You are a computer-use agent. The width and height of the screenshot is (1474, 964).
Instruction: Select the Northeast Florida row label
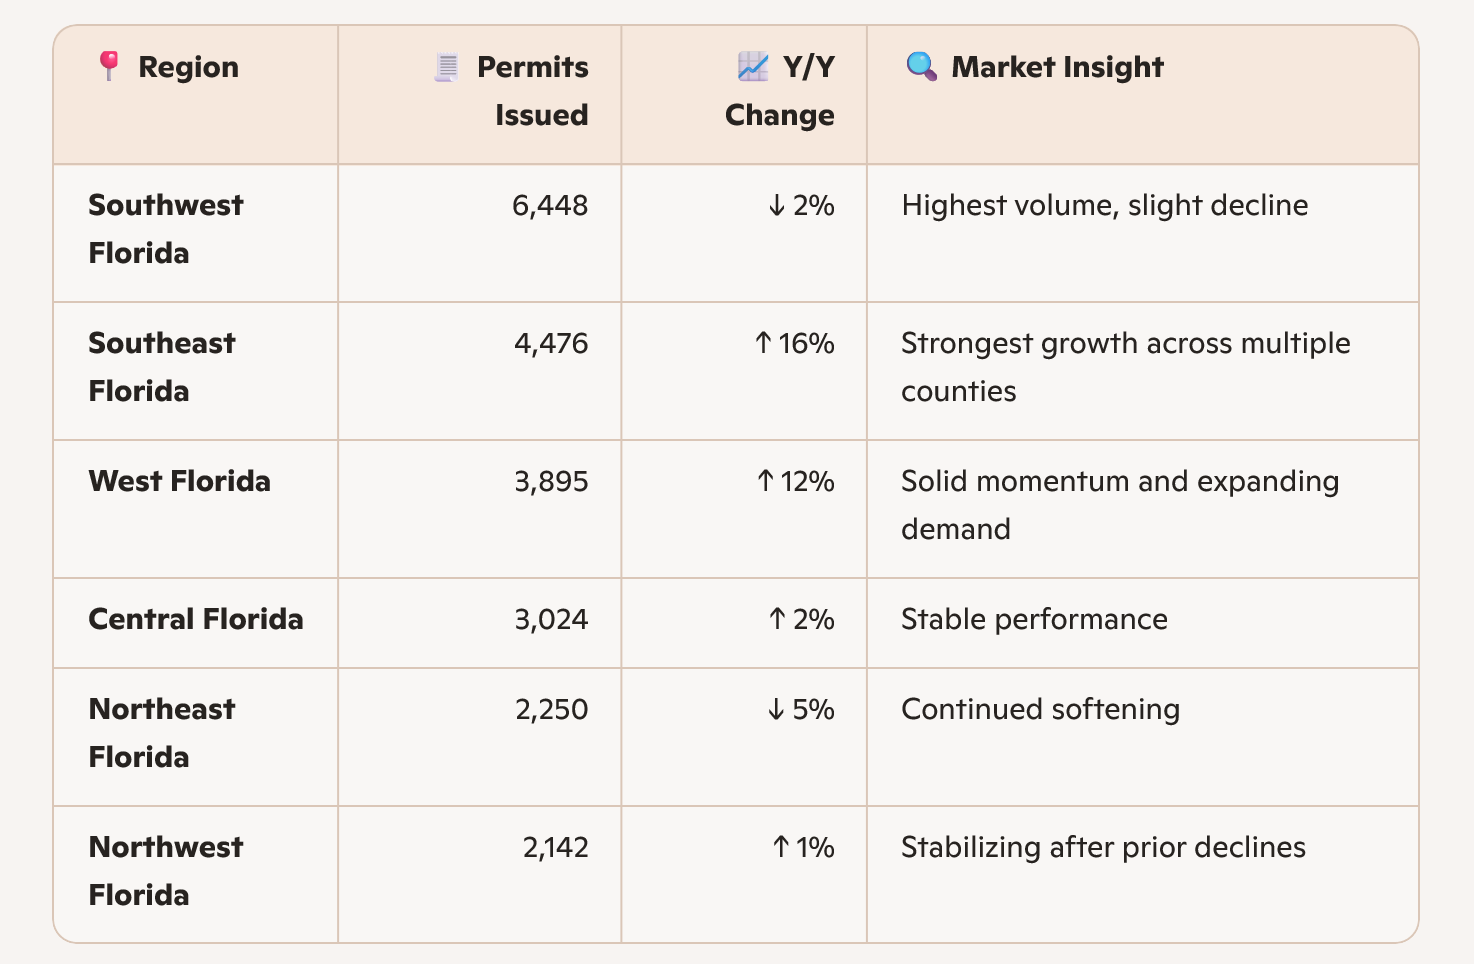[161, 733]
